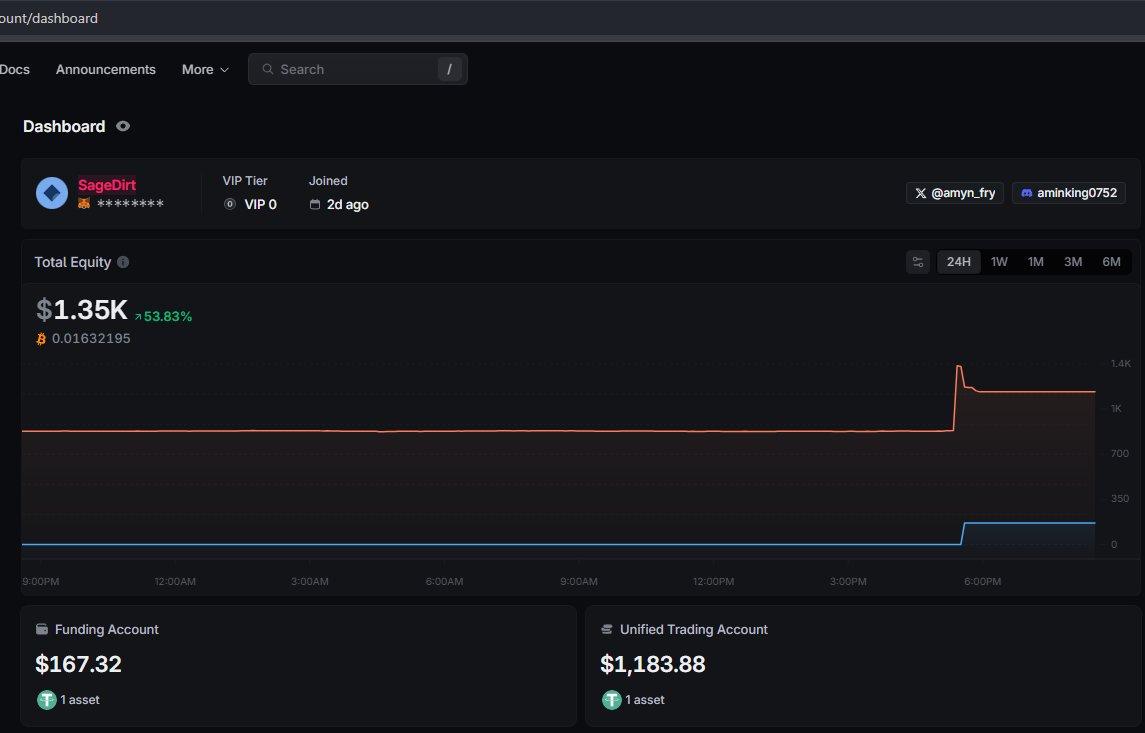Click the SageDirt profile avatar
The width and height of the screenshot is (1145, 733).
coord(52,193)
